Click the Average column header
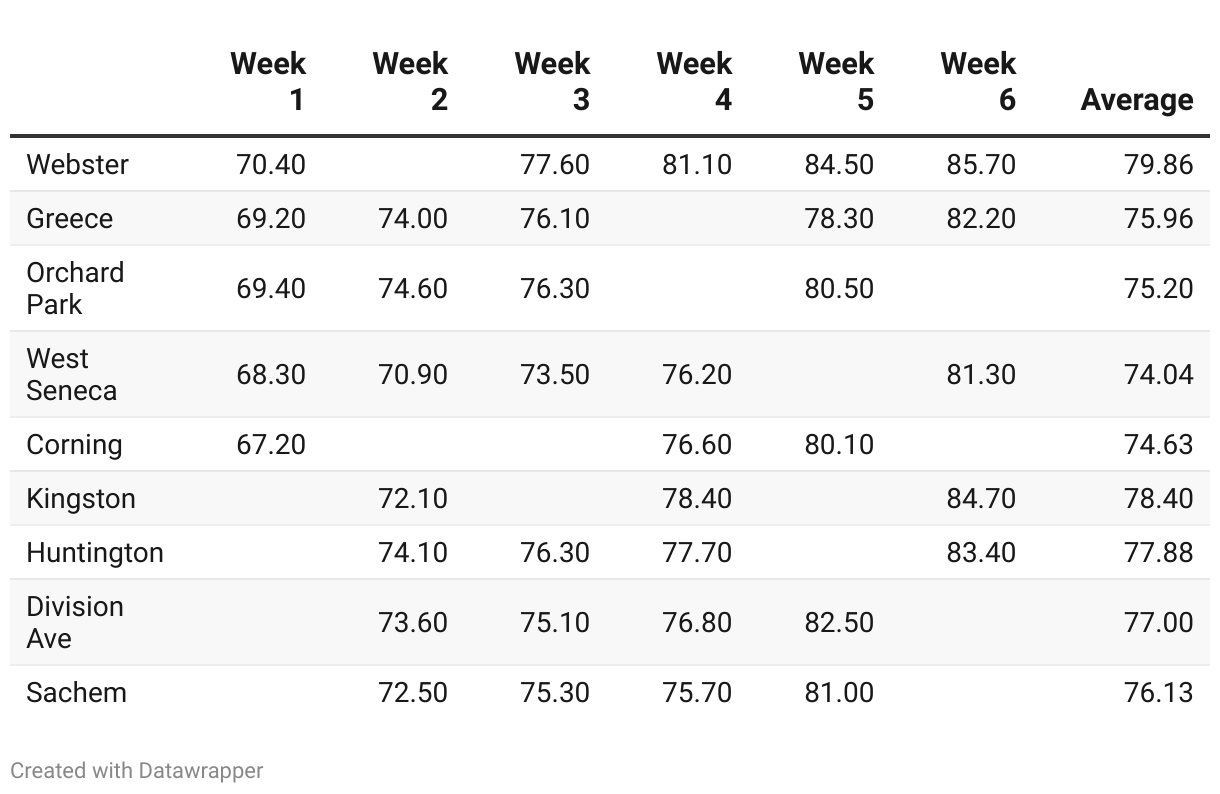1220x794 pixels. click(1137, 99)
